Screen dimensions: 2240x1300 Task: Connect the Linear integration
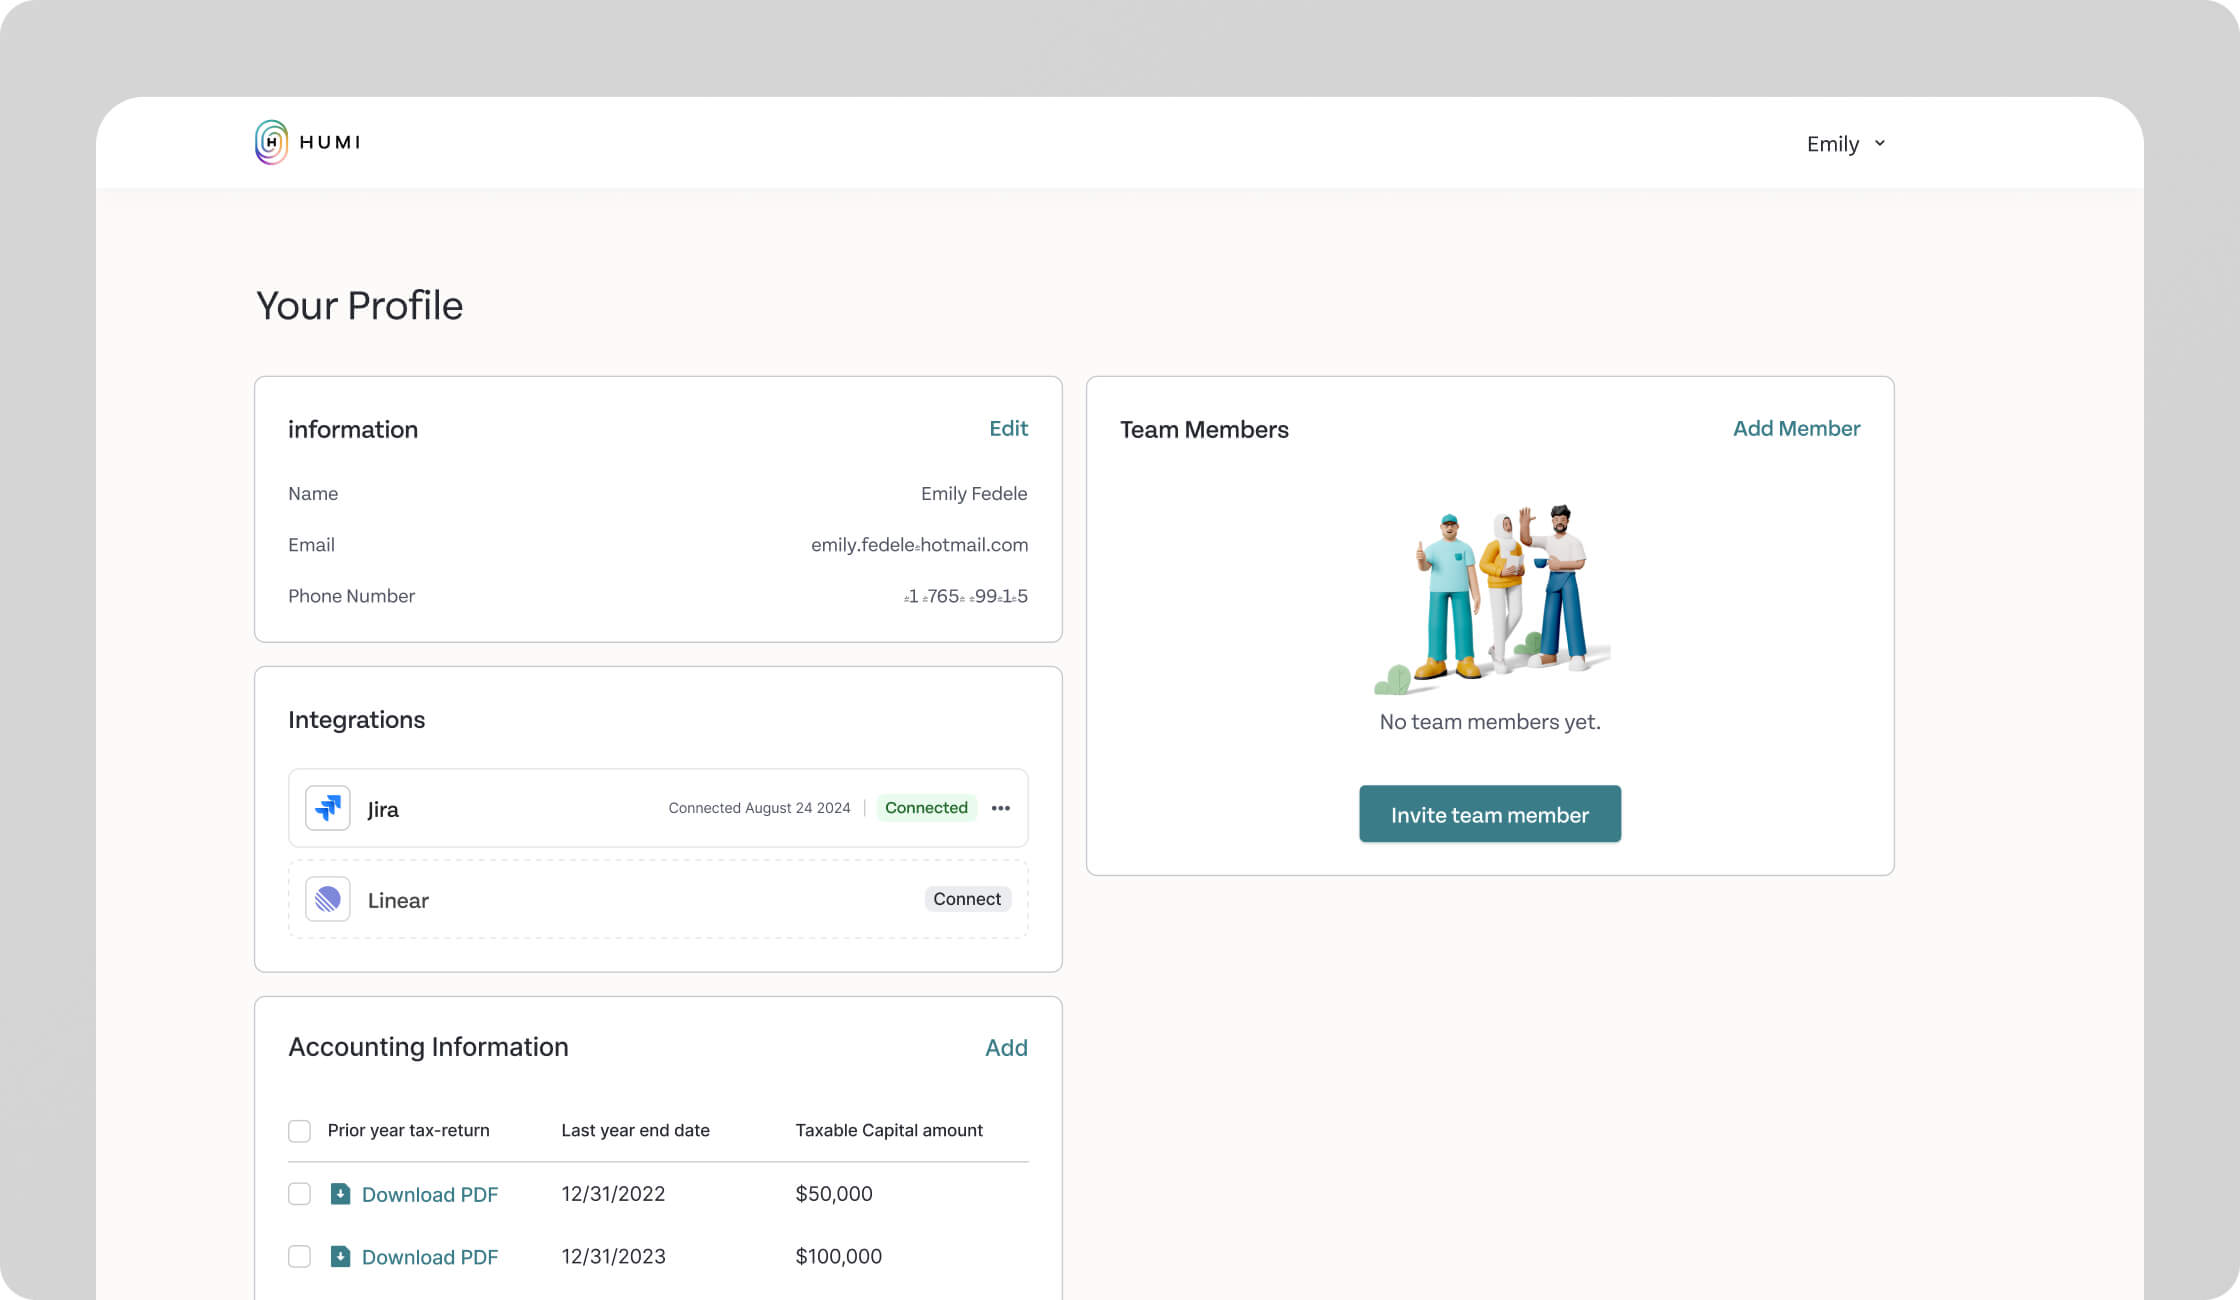966,899
